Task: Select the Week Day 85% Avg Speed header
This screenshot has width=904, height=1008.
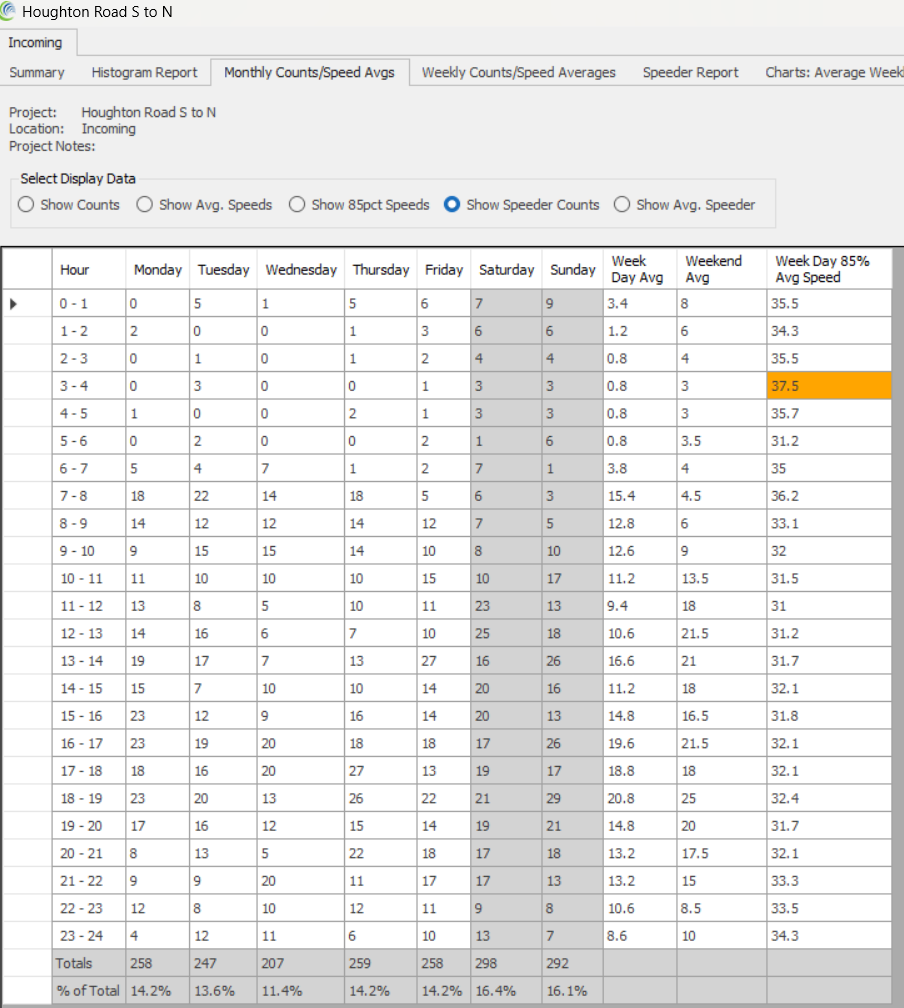Action: click(x=828, y=269)
